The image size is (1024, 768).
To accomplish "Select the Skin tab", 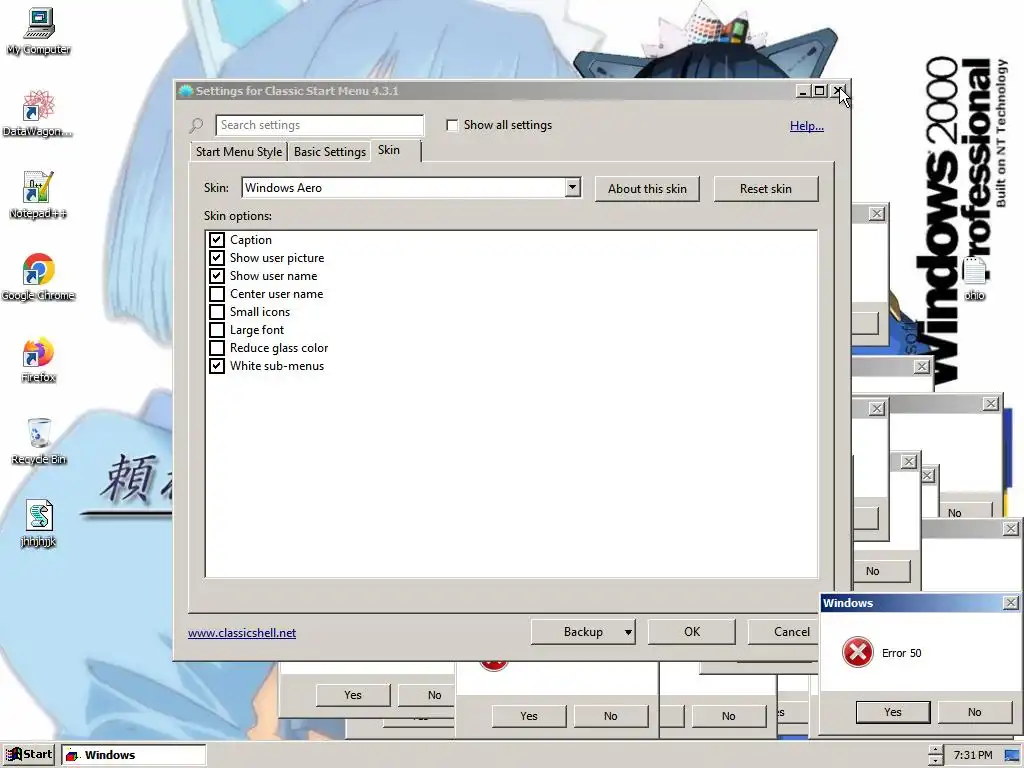I will tap(396, 150).
